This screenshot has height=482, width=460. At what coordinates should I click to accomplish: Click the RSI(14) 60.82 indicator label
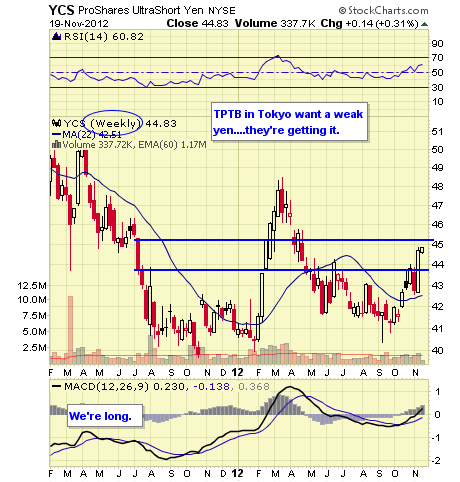point(104,36)
